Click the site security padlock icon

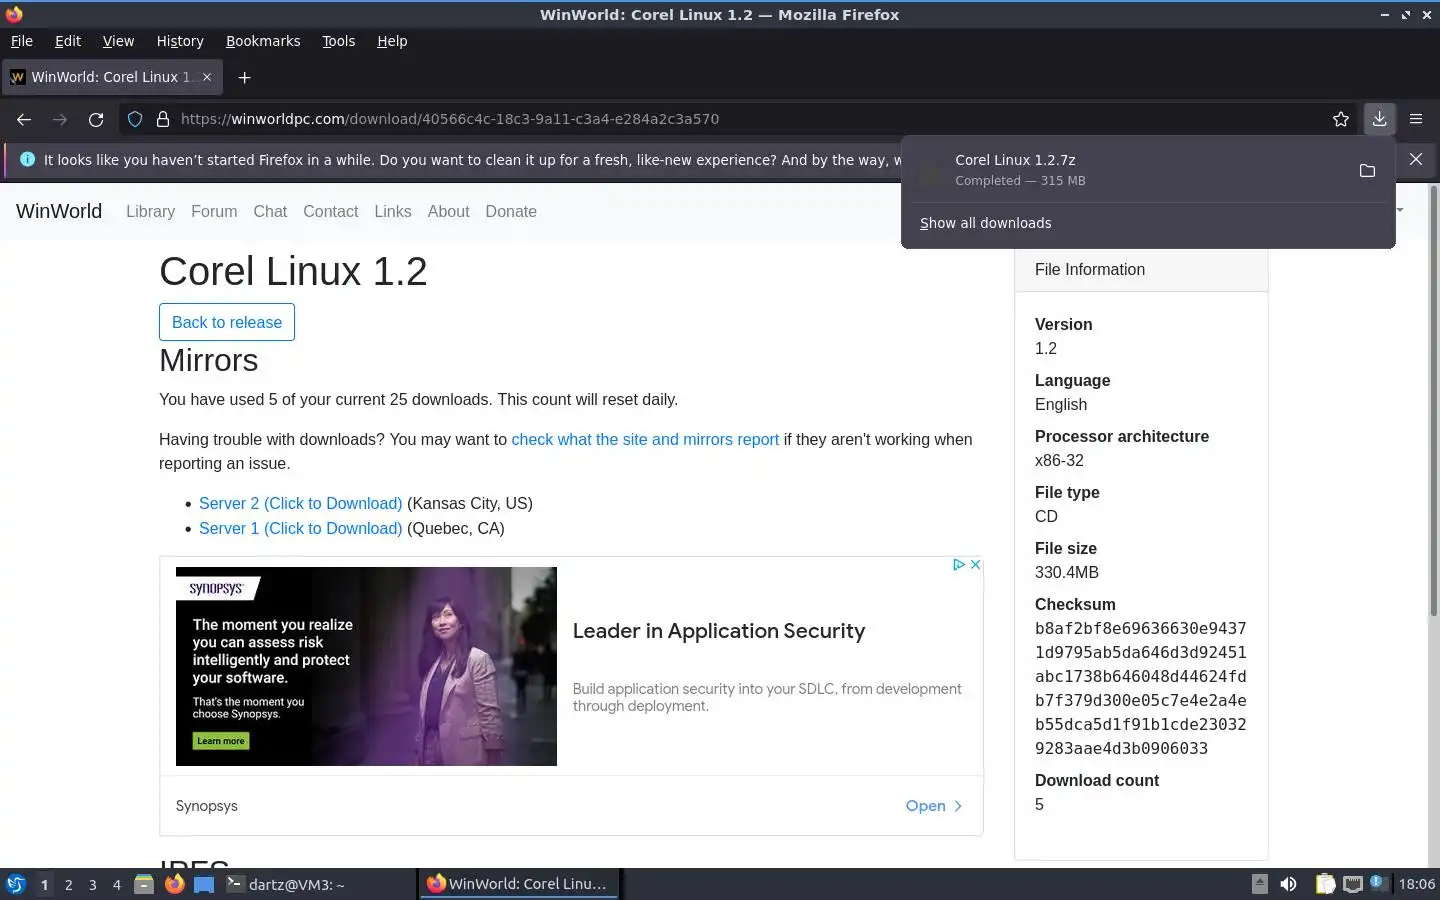pos(163,119)
